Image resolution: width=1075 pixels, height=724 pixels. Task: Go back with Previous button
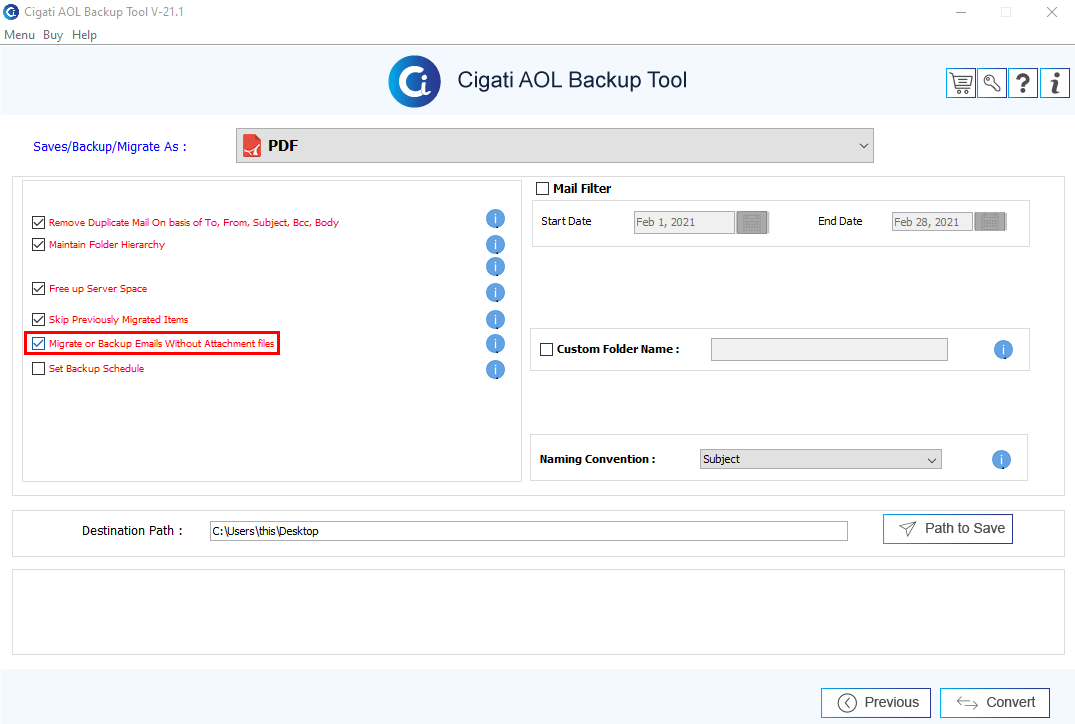tap(875, 703)
